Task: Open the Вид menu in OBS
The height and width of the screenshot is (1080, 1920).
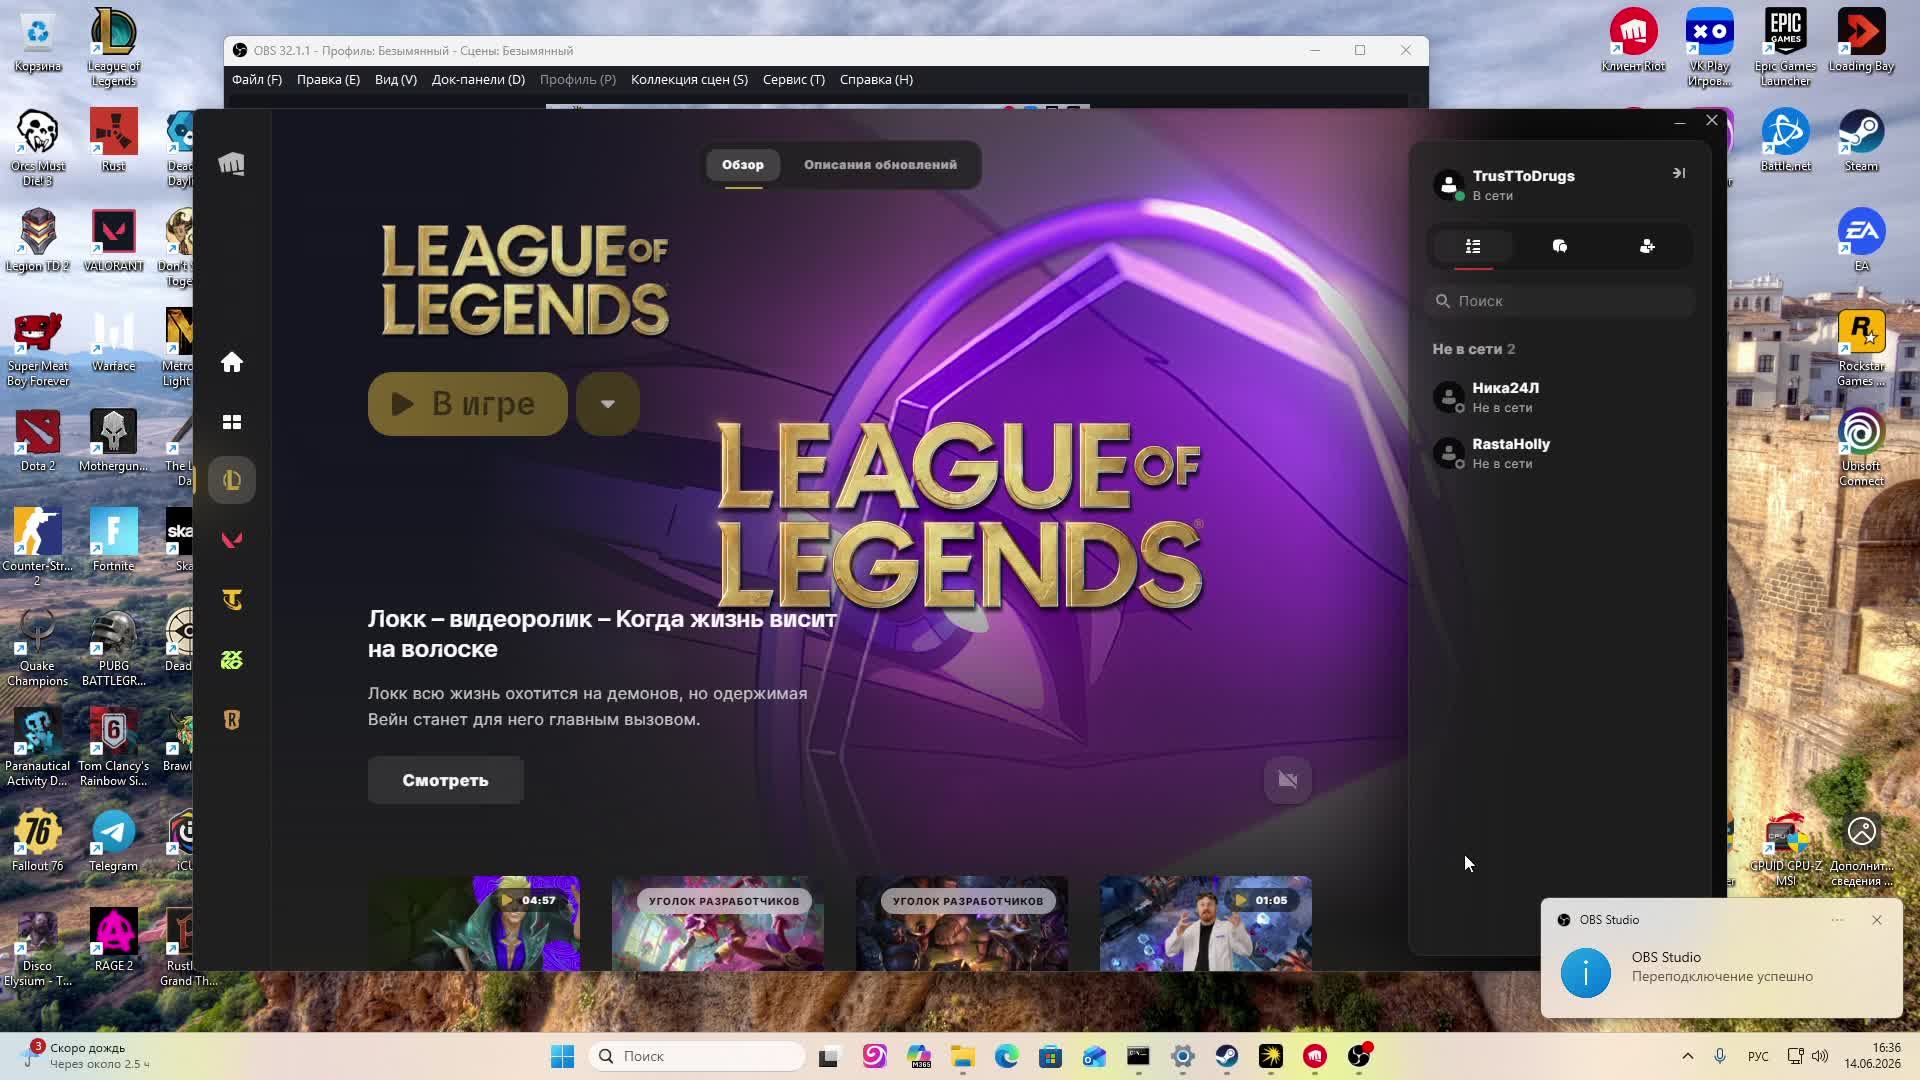Action: coord(396,80)
